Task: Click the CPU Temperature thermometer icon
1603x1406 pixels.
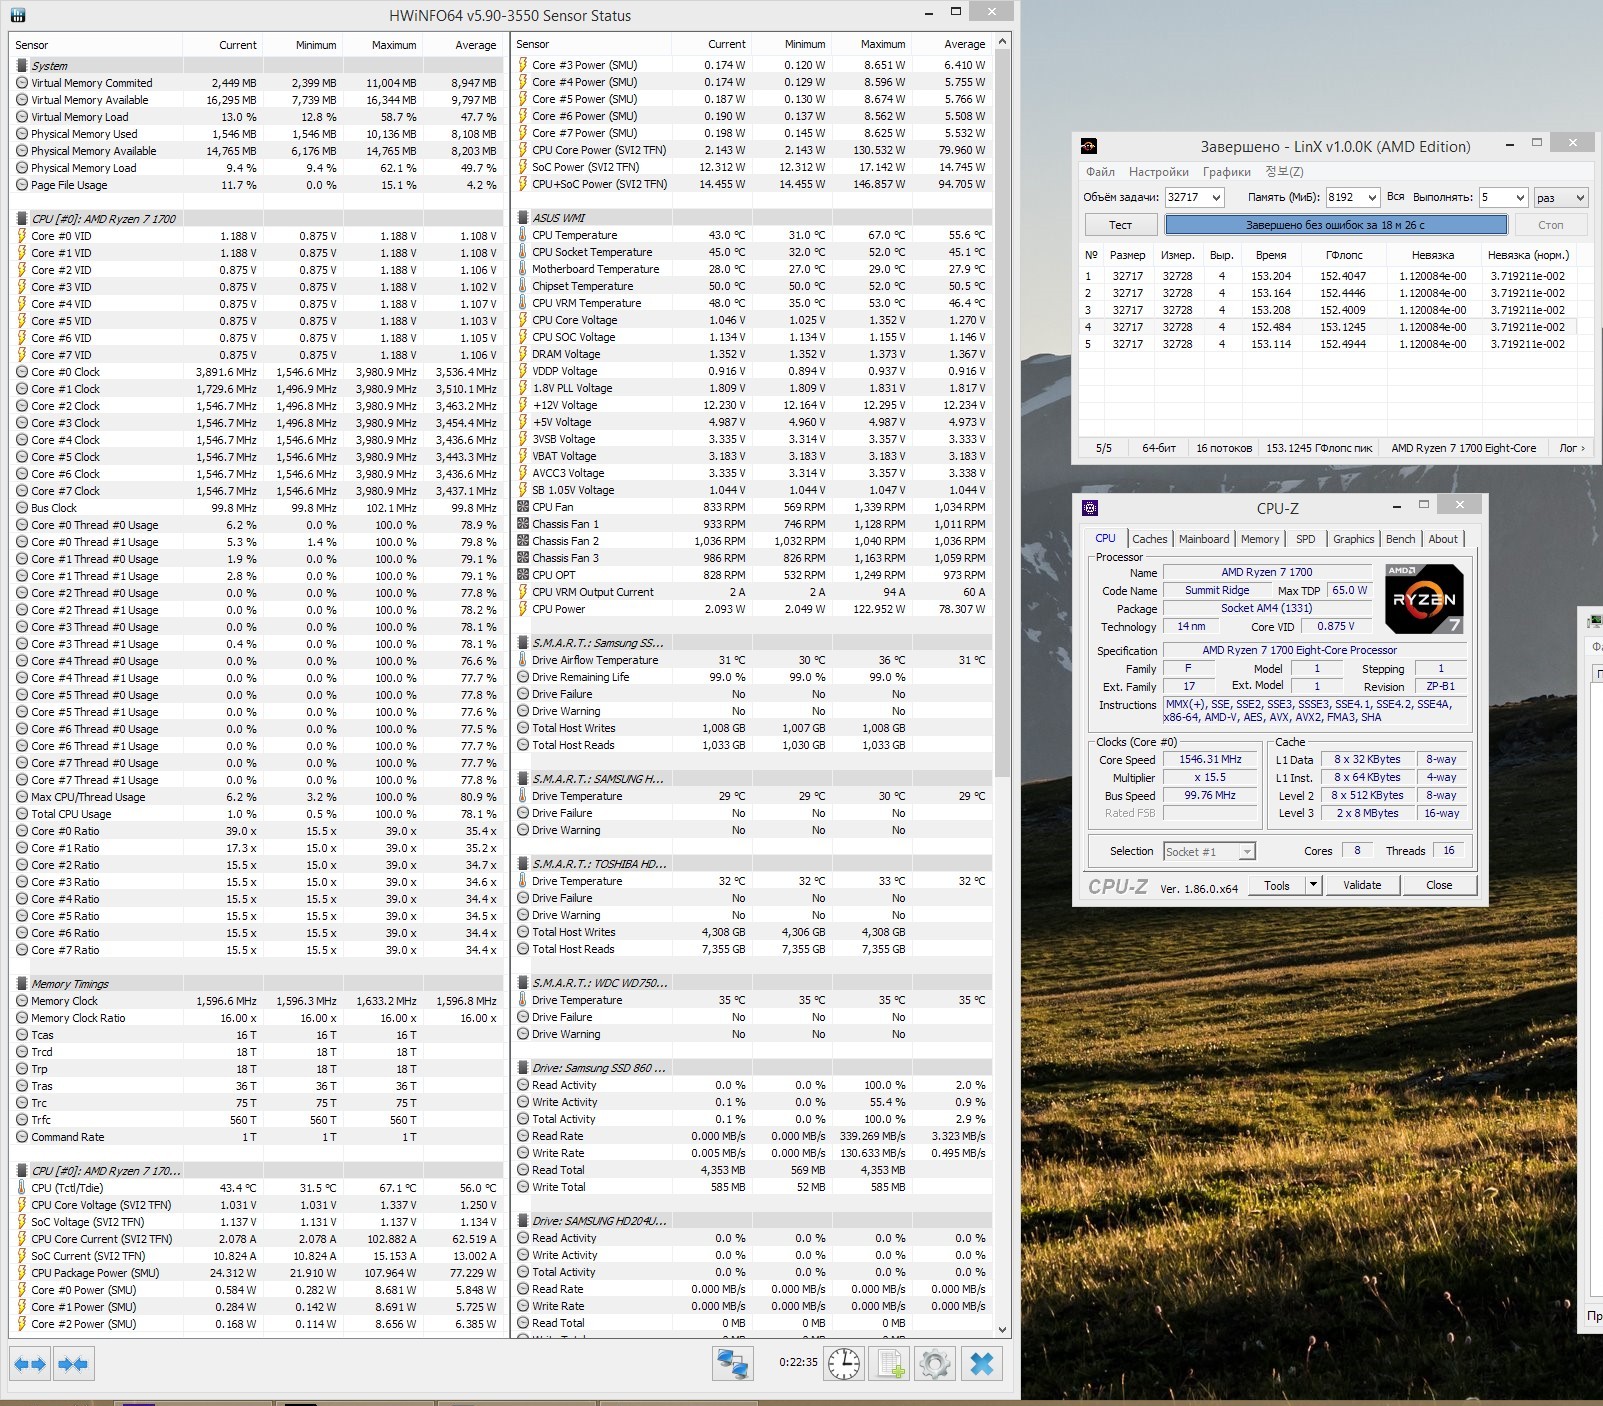Action: coord(523,235)
